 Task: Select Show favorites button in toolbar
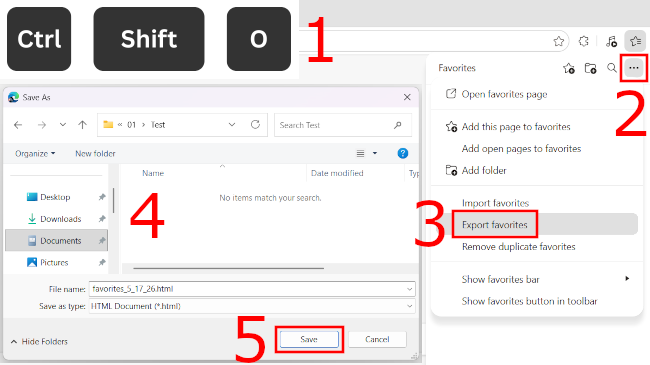pos(537,301)
